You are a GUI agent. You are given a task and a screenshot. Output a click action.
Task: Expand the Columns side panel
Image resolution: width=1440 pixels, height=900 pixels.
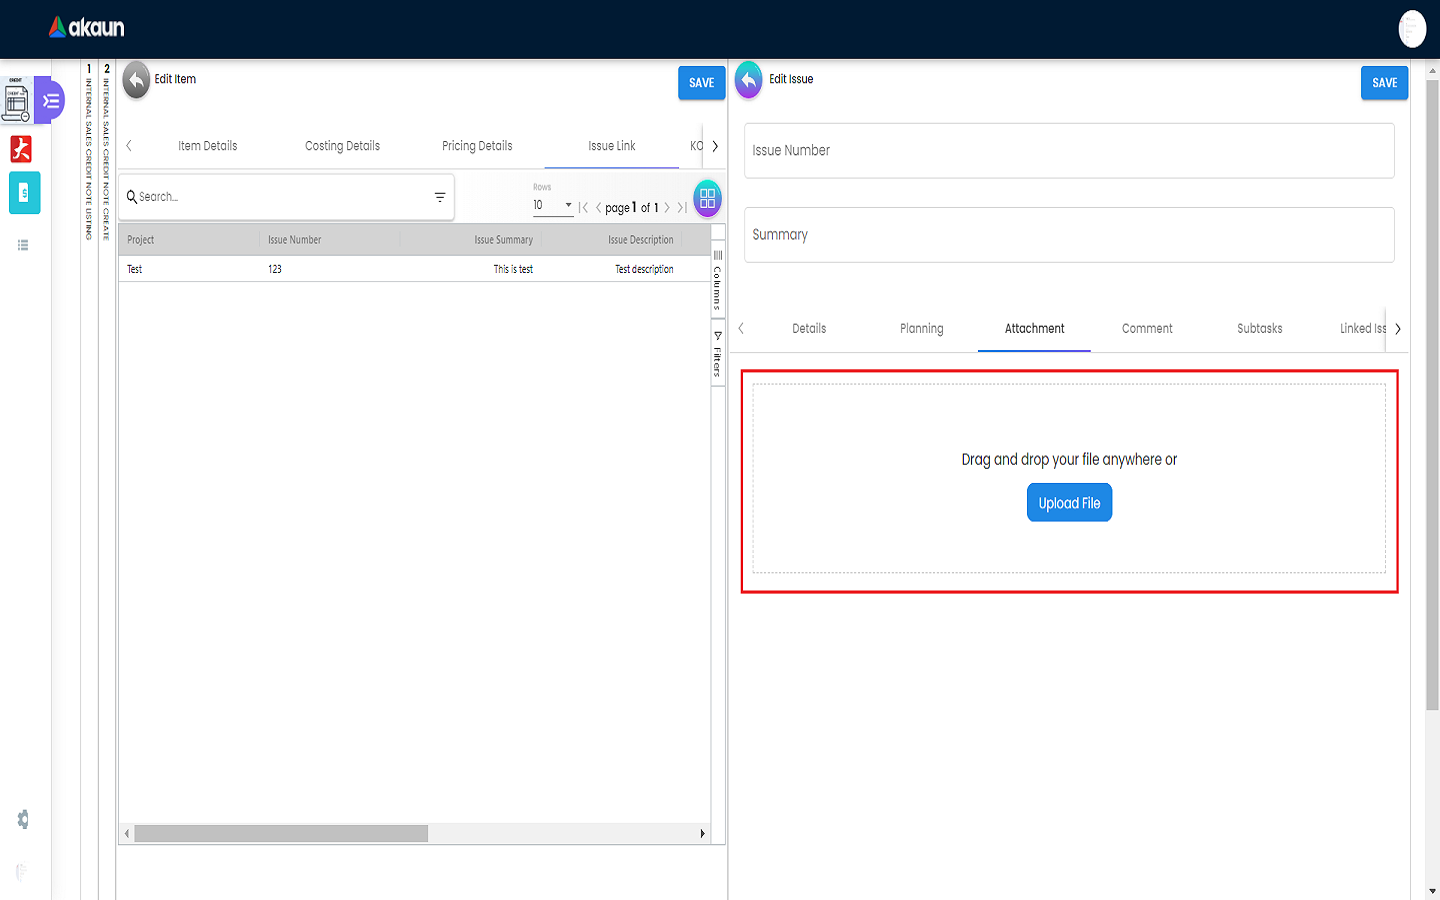717,282
